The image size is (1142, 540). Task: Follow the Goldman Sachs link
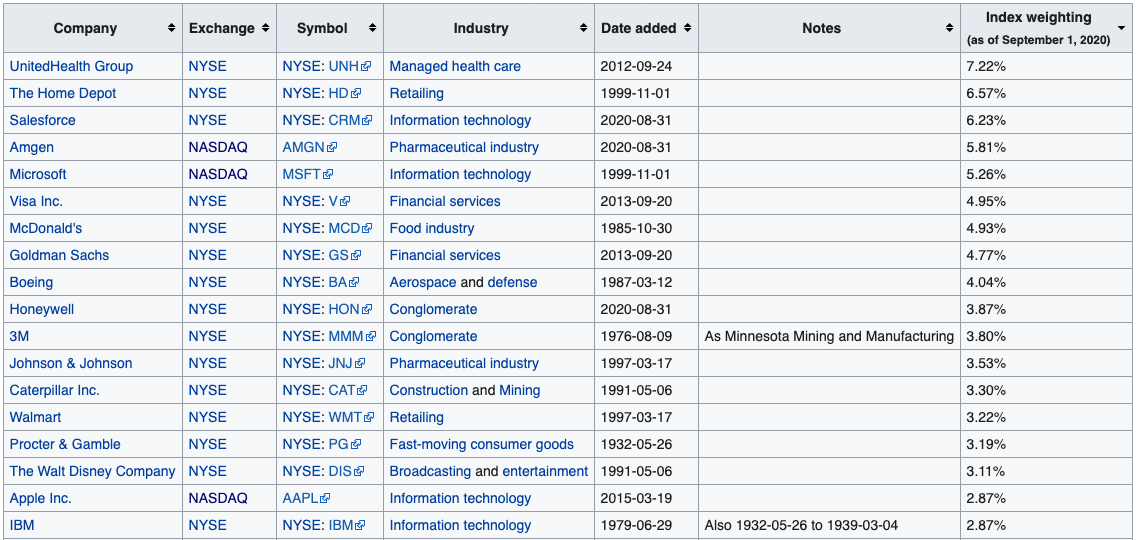tap(60, 255)
